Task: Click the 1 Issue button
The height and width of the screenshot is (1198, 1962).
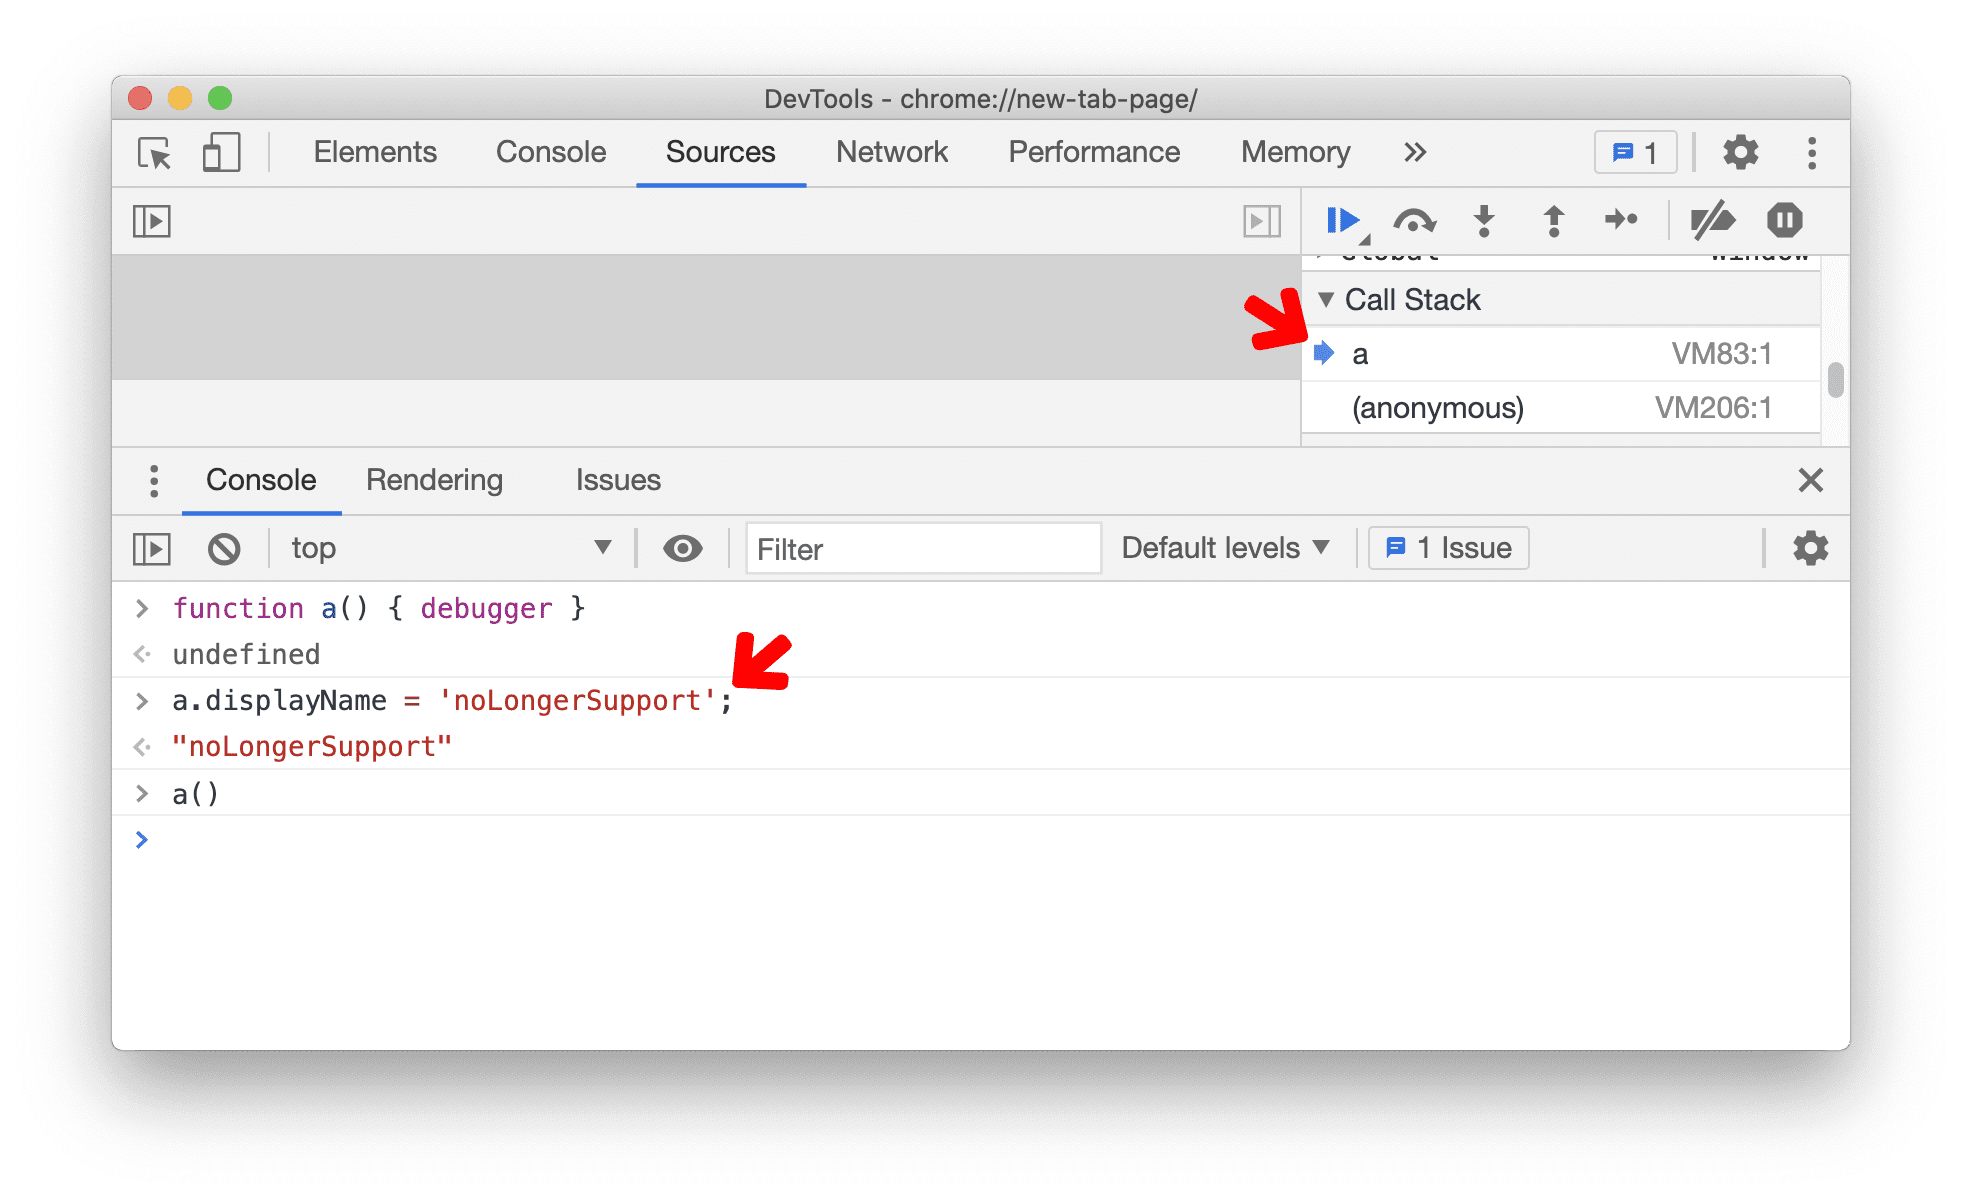Action: [x=1442, y=546]
